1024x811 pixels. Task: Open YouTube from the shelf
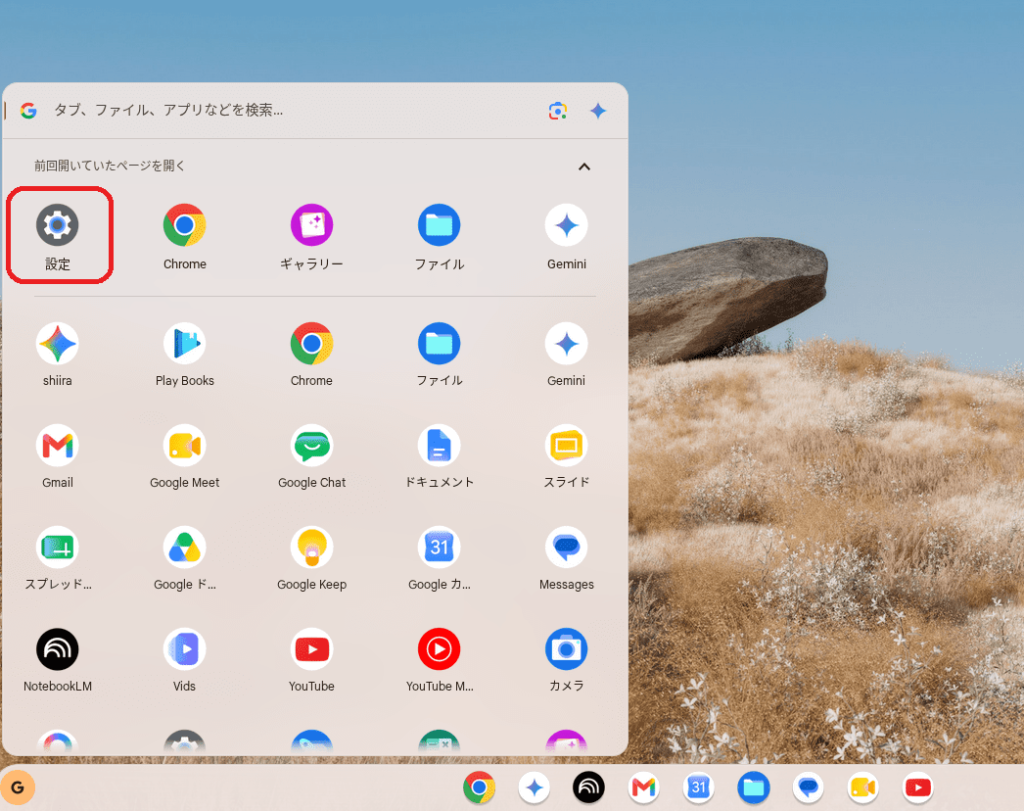point(918,787)
